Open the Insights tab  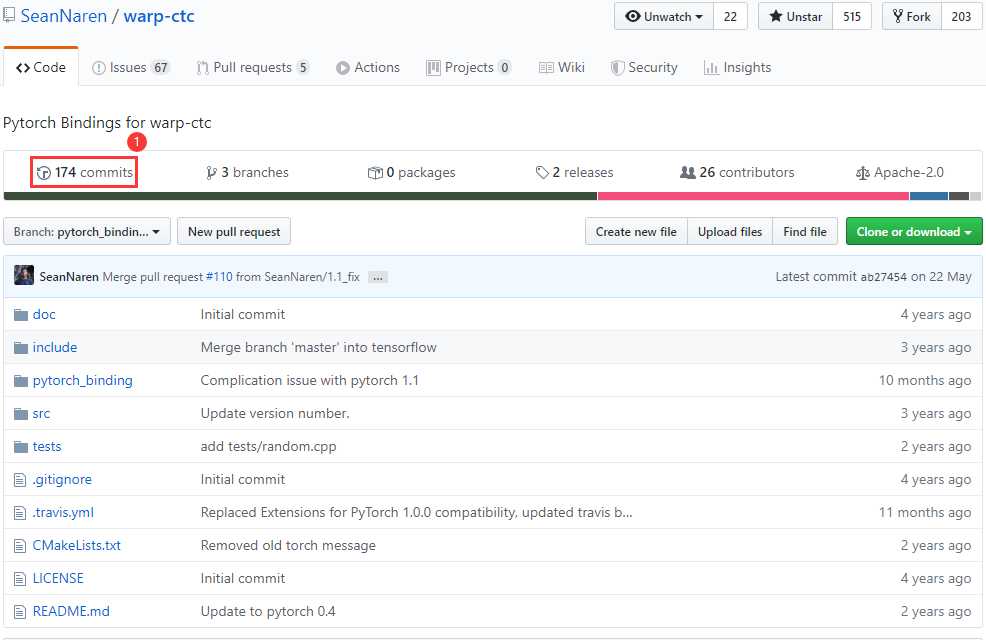[737, 67]
